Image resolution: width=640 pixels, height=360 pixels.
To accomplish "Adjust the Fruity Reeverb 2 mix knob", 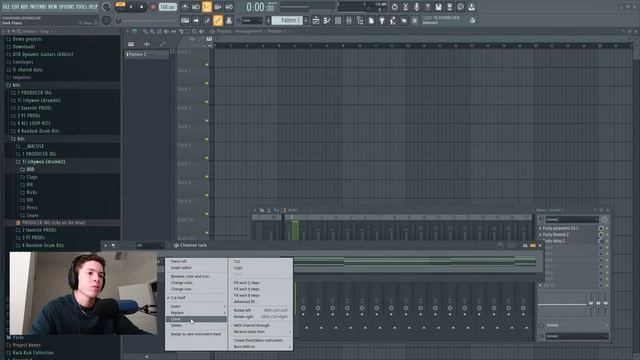I will pyautogui.click(x=600, y=235).
